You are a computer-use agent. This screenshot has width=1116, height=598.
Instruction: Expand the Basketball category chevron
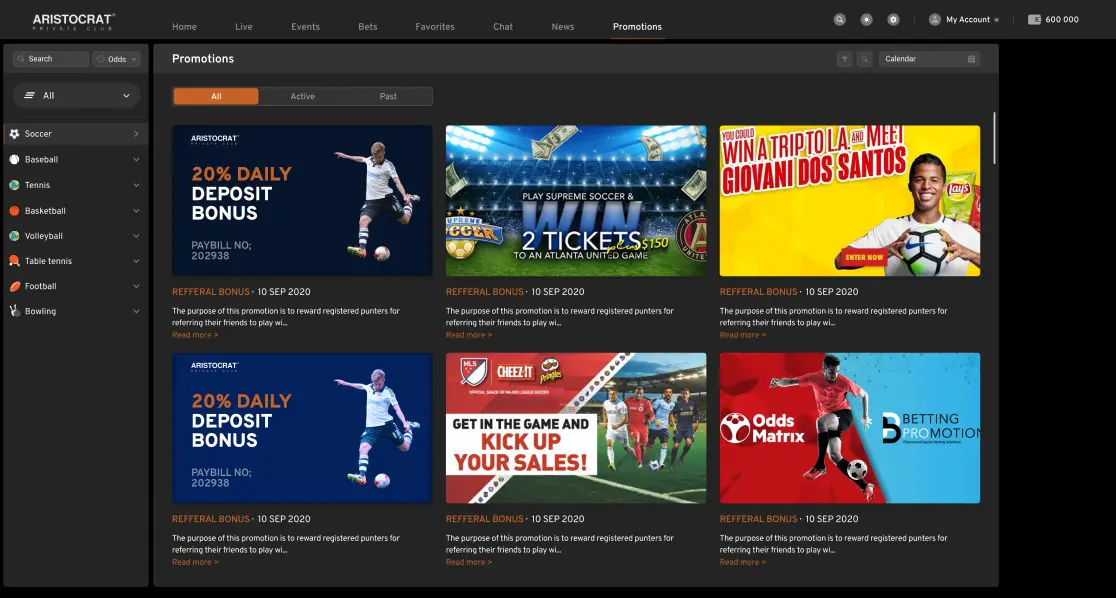136,211
